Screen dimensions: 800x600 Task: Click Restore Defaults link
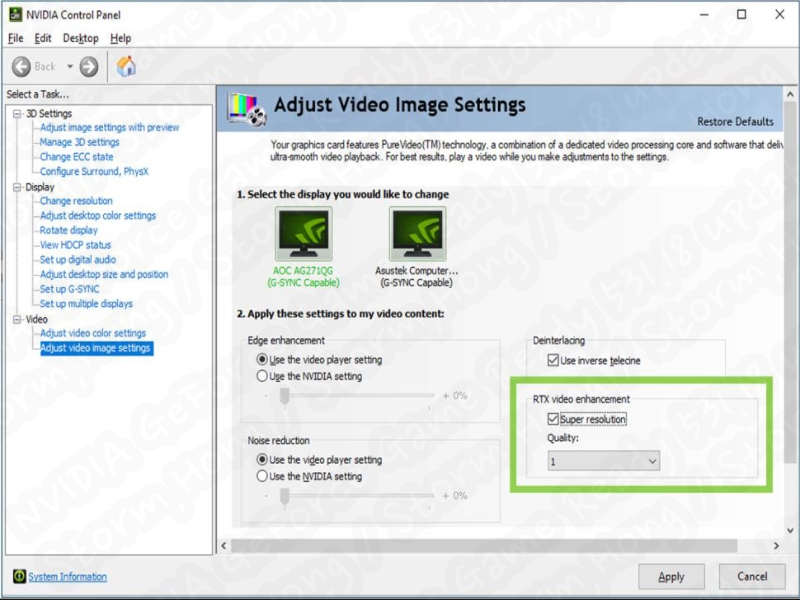pos(735,121)
